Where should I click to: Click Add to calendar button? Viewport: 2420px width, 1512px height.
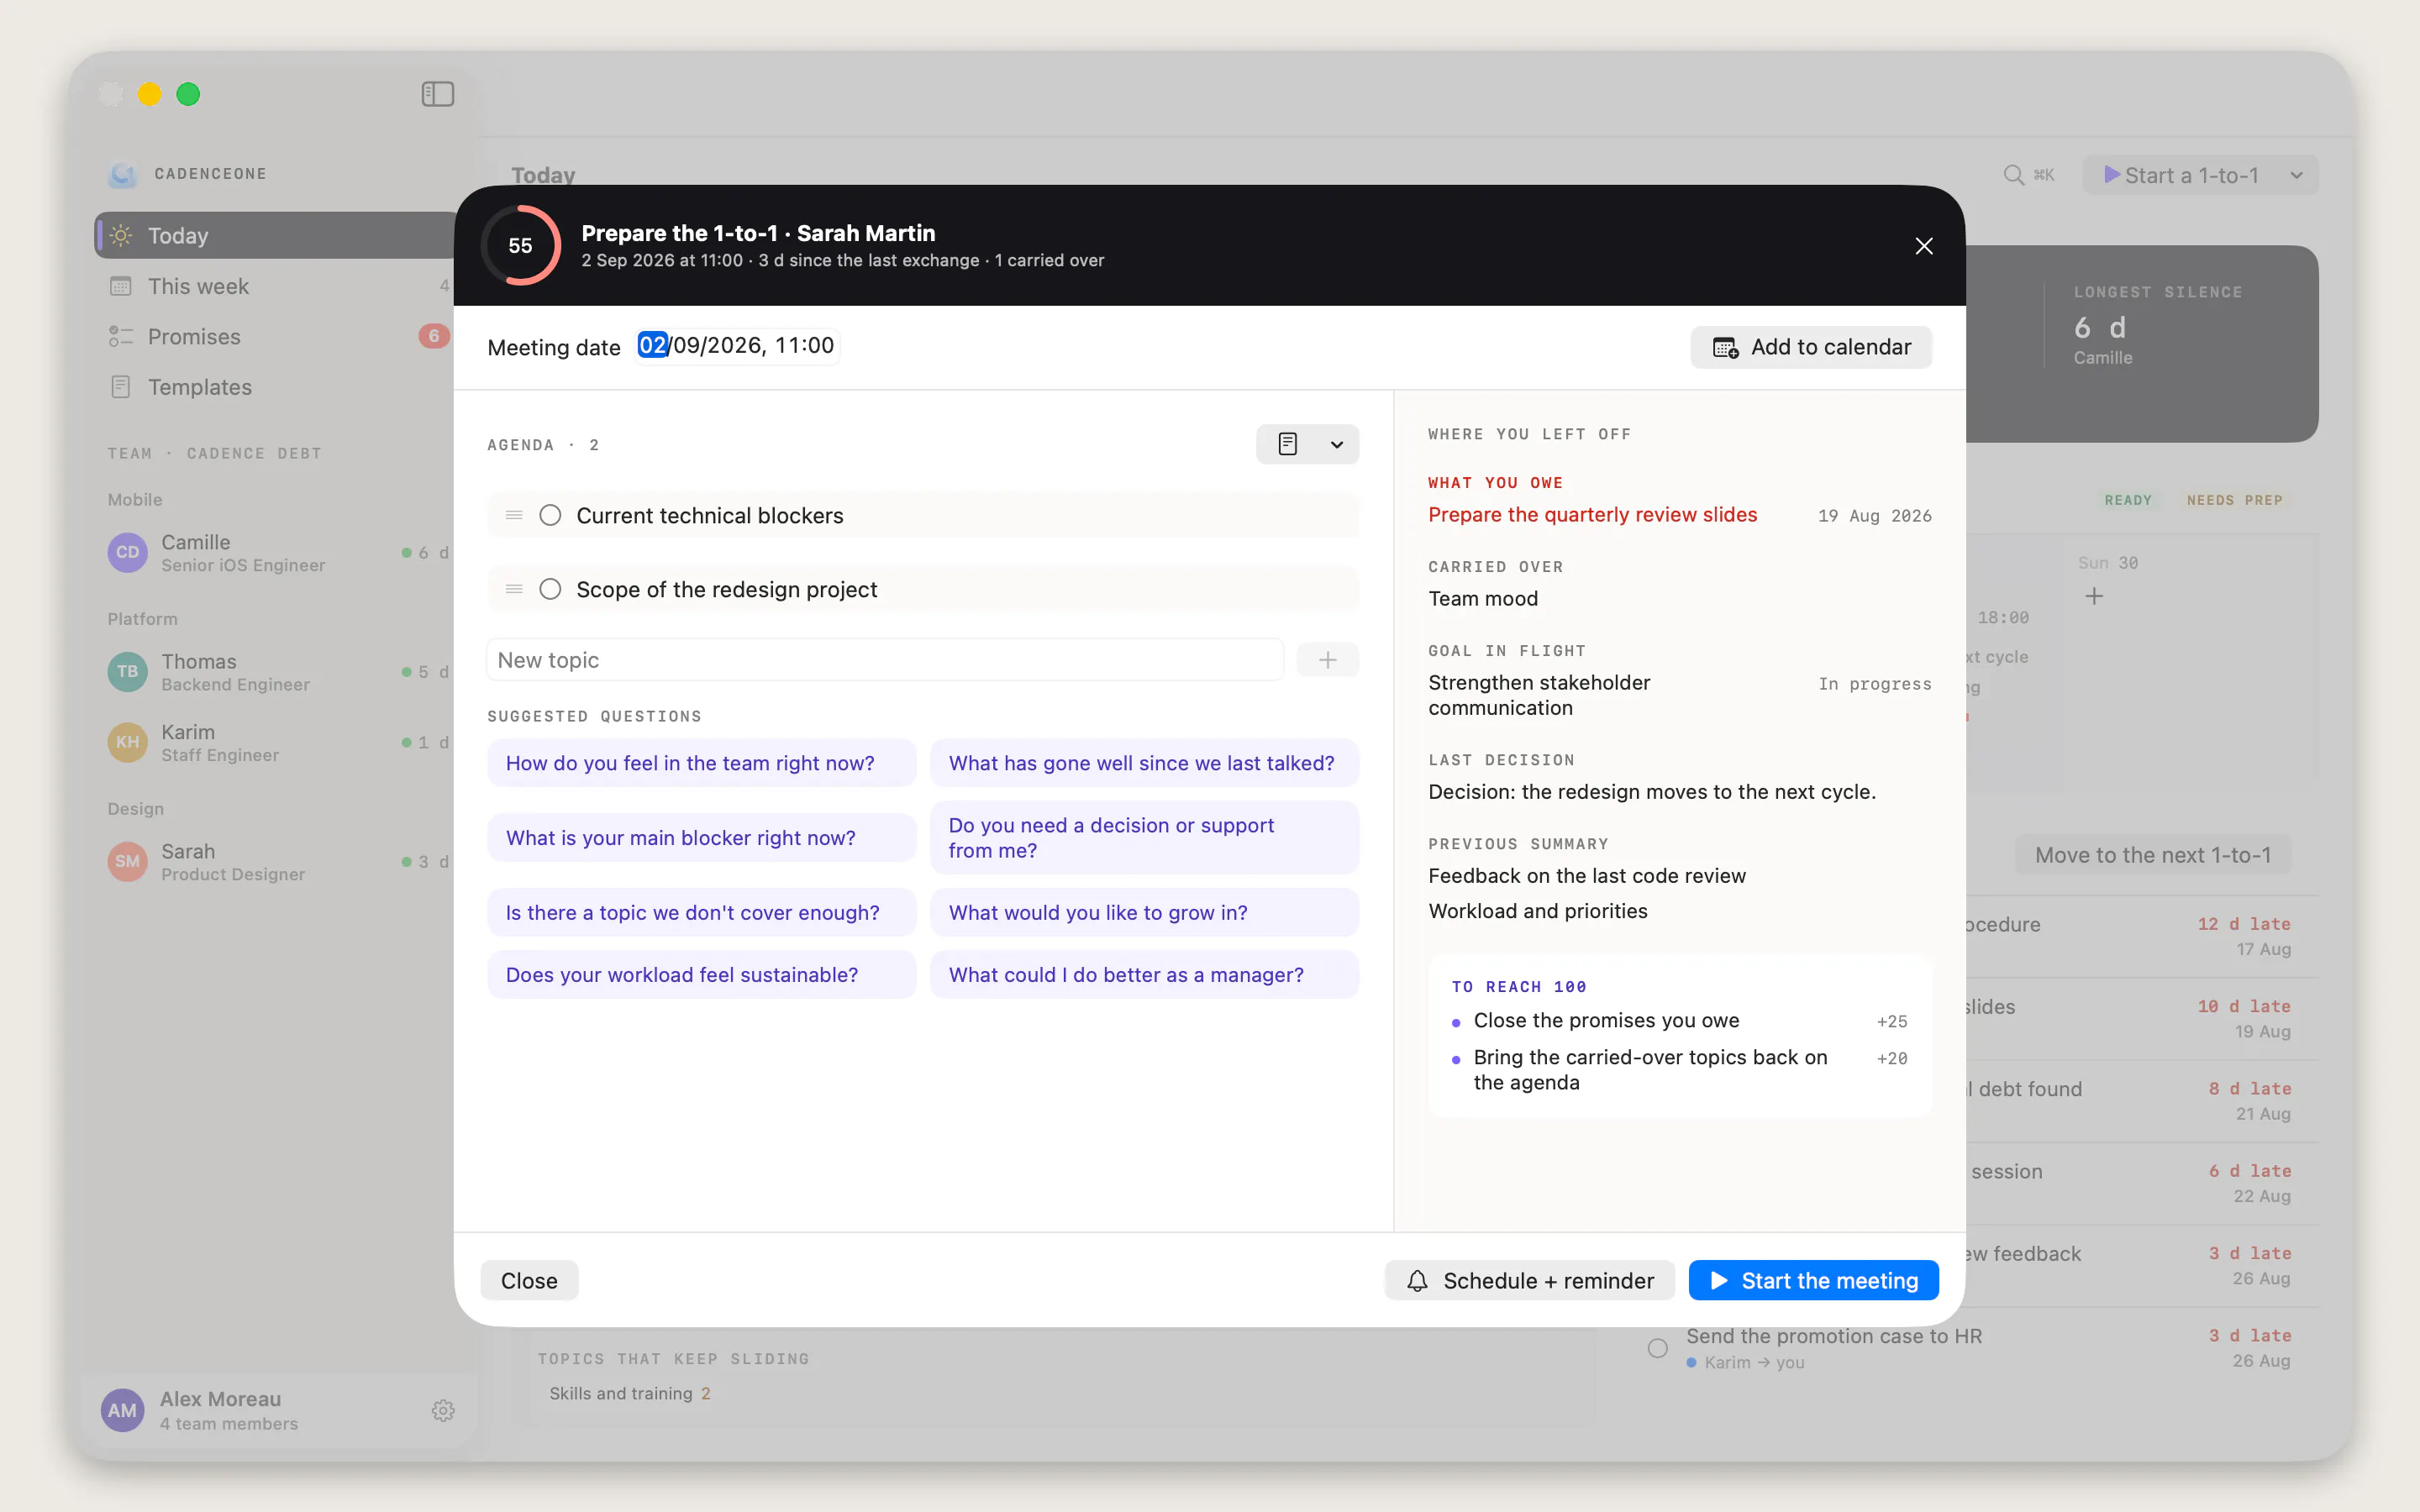coord(1811,347)
